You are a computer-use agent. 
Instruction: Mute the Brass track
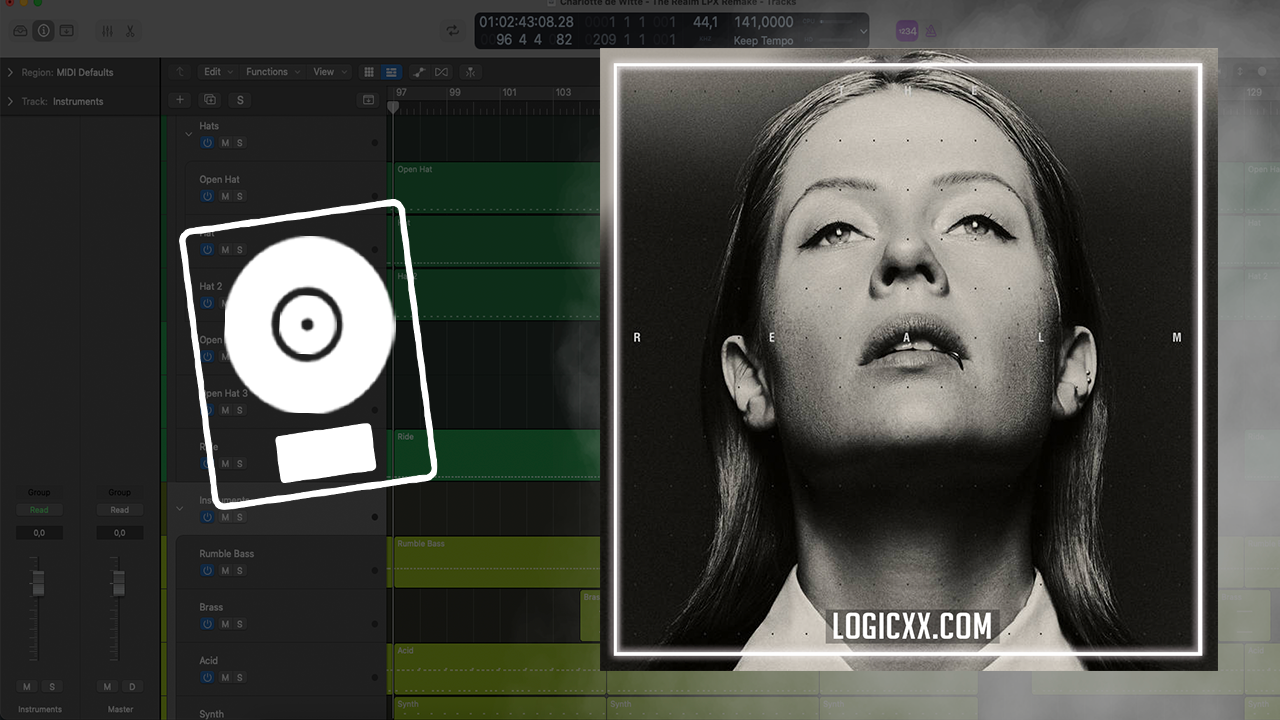pyautogui.click(x=225, y=624)
